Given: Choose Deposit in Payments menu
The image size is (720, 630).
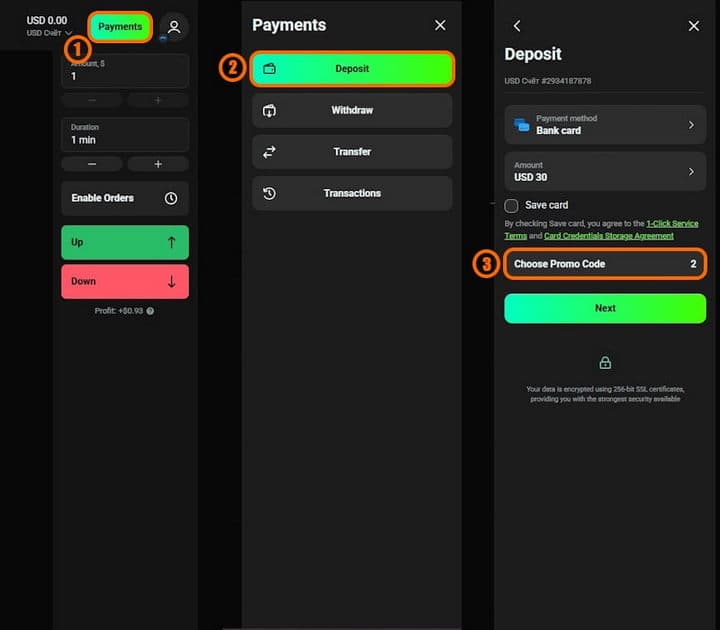Looking at the screenshot, I should click(352, 69).
